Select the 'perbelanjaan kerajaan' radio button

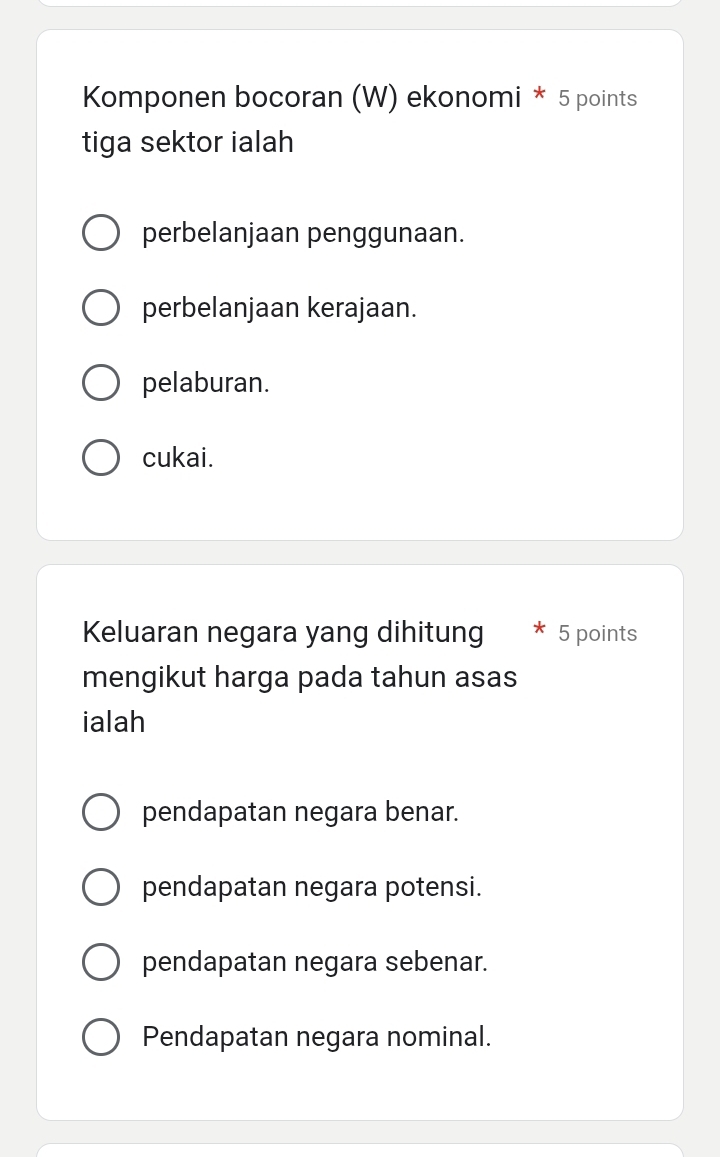[x=100, y=307]
